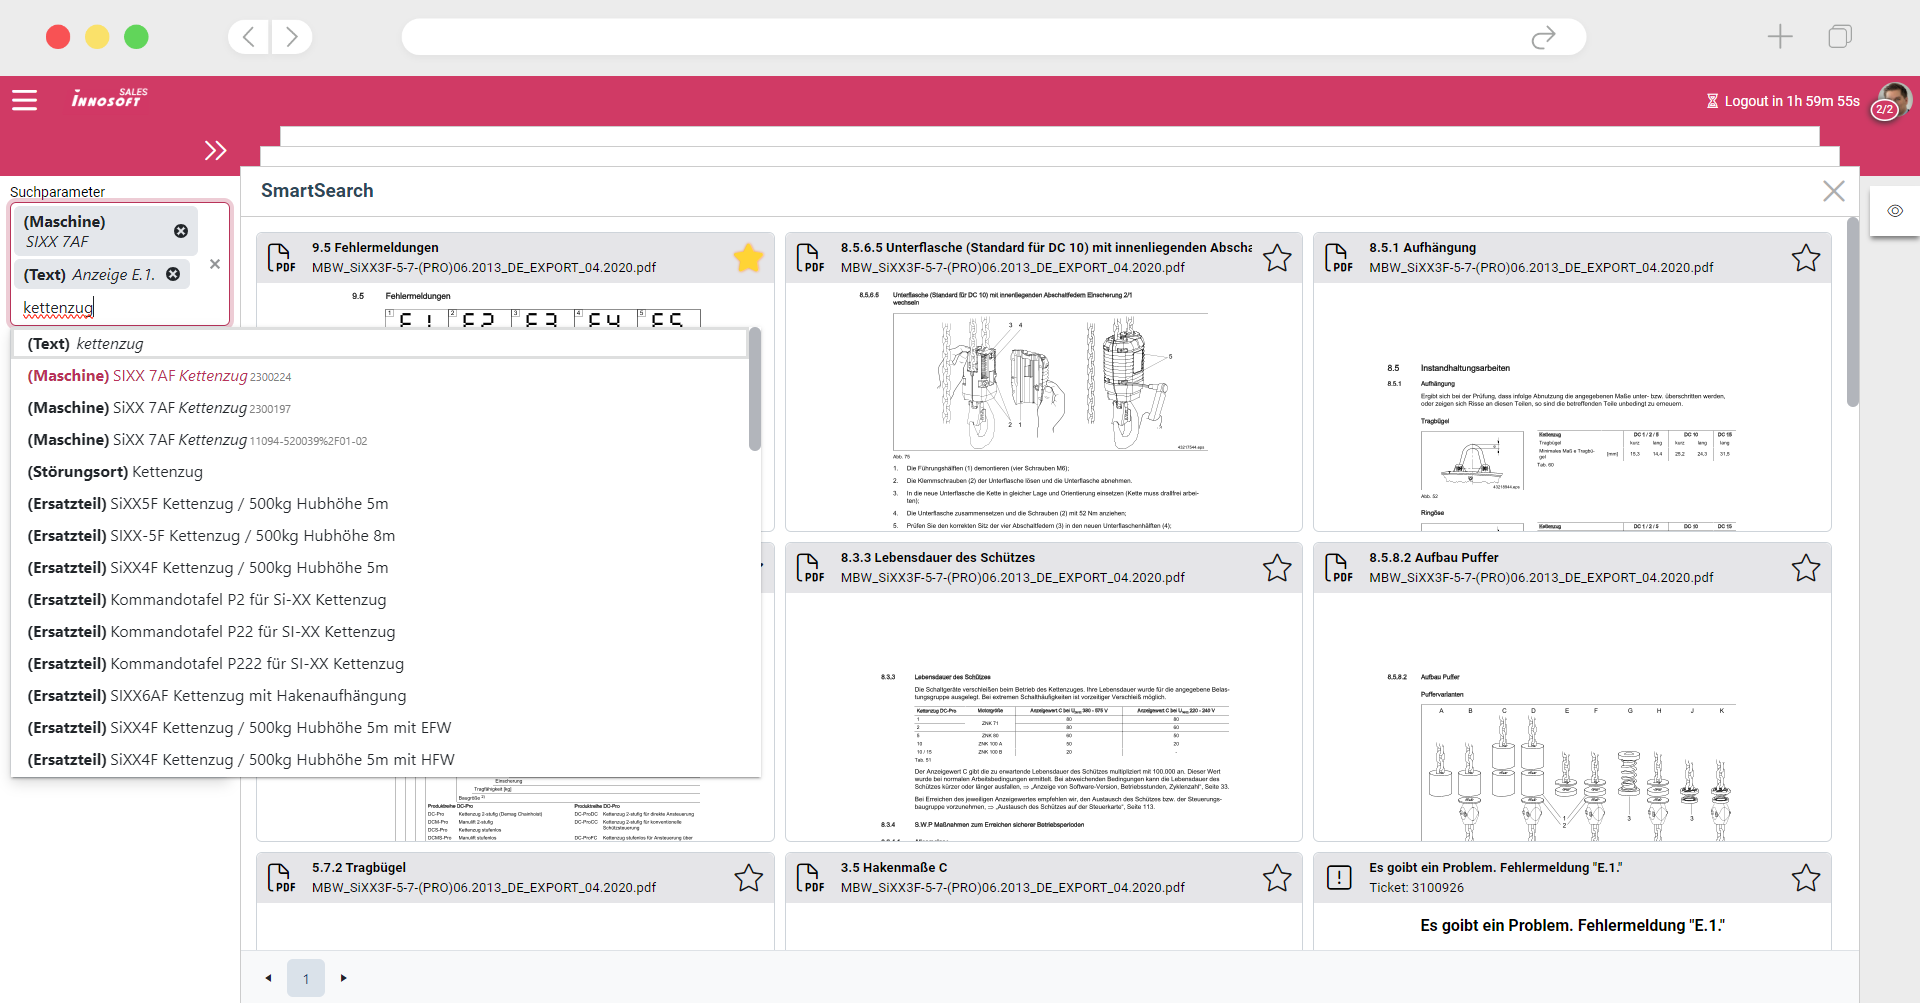Star the 8.3.3 Lebensdauer des Schützes result
This screenshot has width=1920, height=1003.
point(1277,568)
